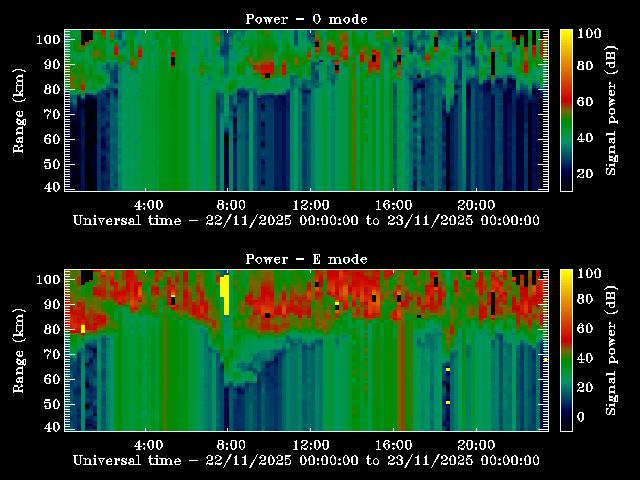Click the Universal time caption under O mode plot
640x480 pixels.
[306, 220]
